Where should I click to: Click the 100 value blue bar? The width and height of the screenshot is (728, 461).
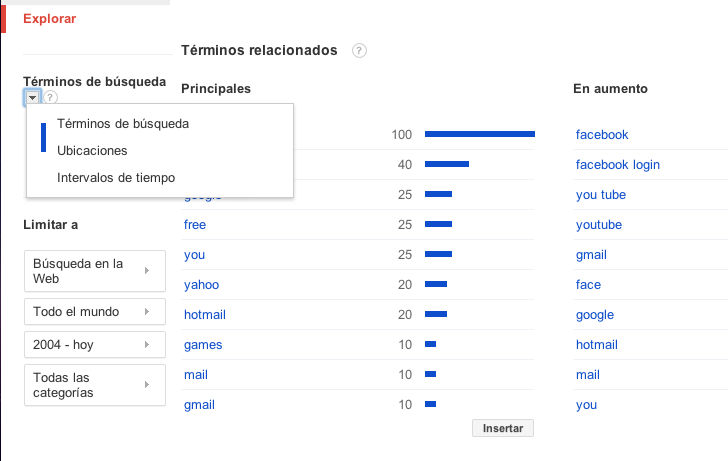pyautogui.click(x=479, y=134)
